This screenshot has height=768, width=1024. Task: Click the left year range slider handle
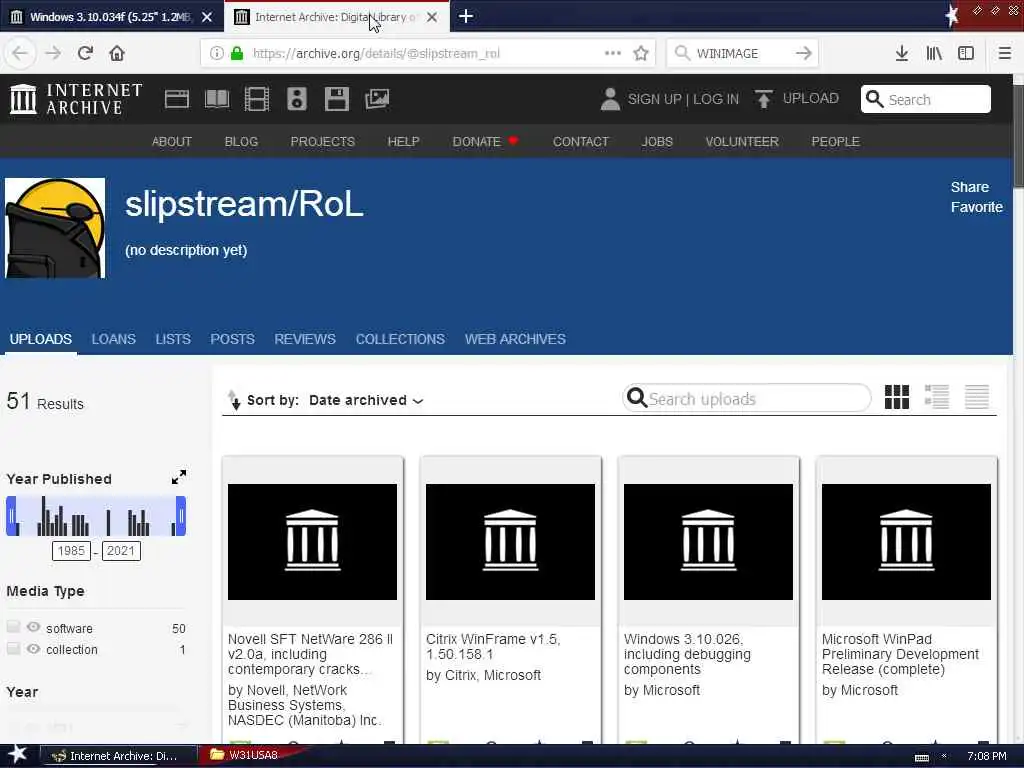[11, 516]
